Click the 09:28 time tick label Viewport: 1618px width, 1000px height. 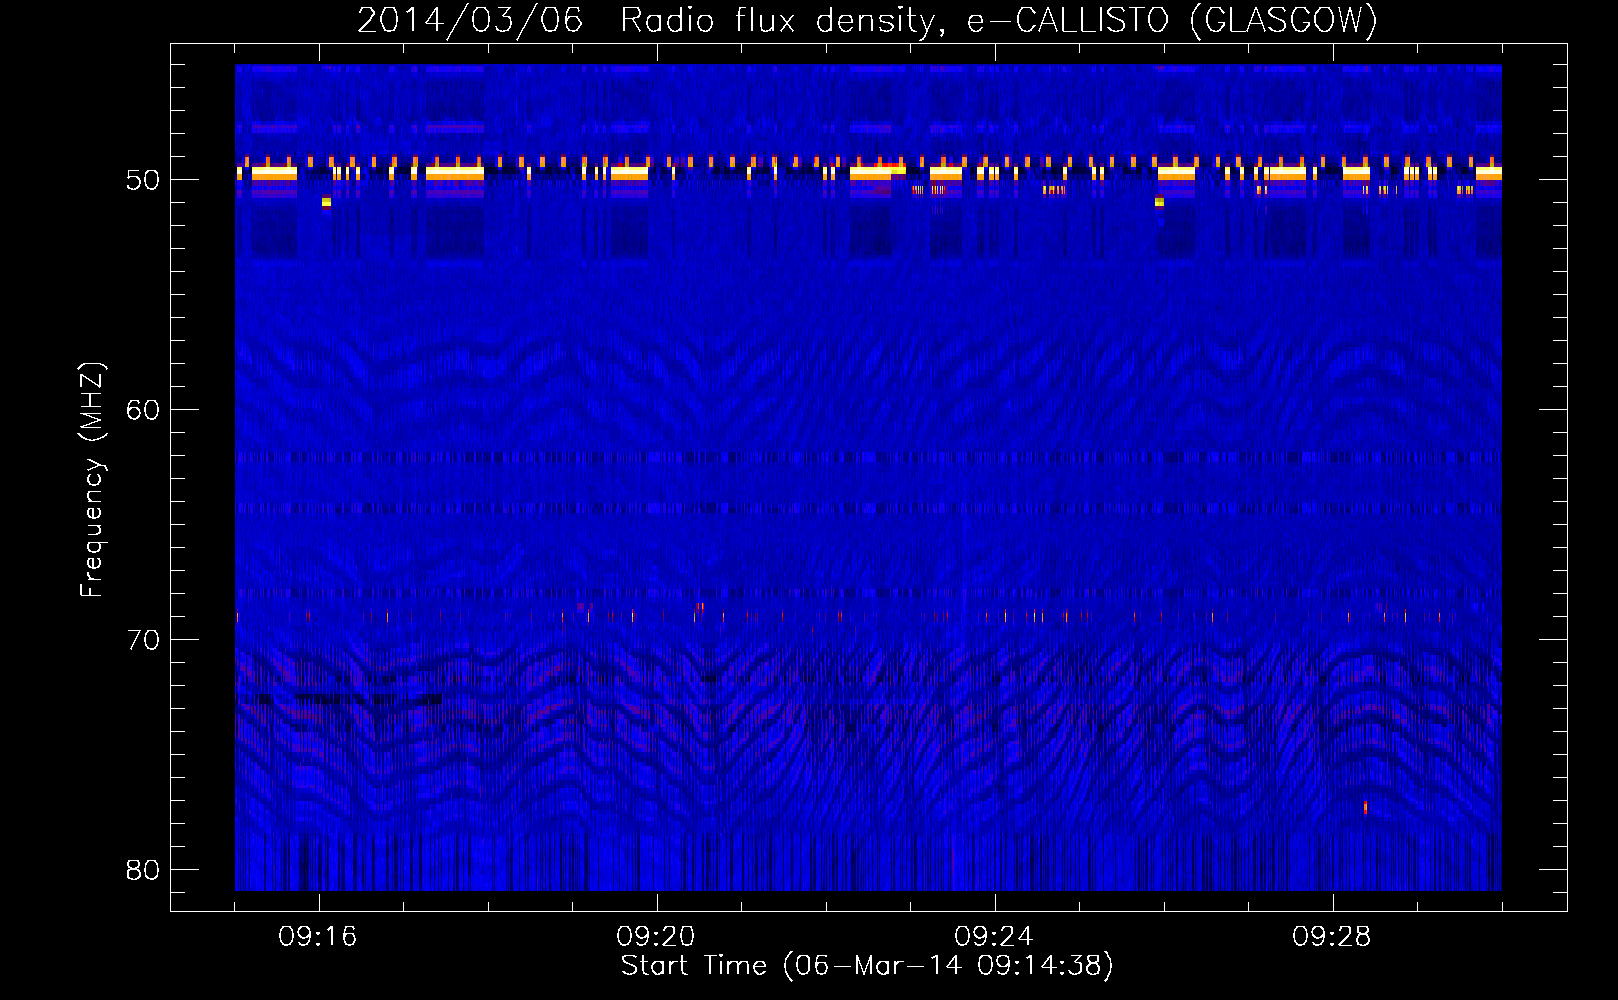pos(1332,937)
